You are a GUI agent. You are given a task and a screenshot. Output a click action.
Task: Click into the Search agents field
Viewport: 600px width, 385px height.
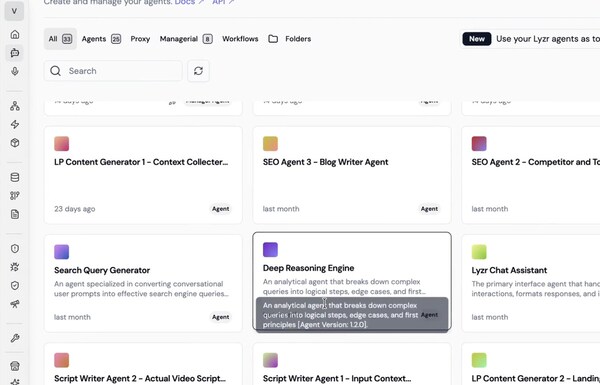pos(113,71)
